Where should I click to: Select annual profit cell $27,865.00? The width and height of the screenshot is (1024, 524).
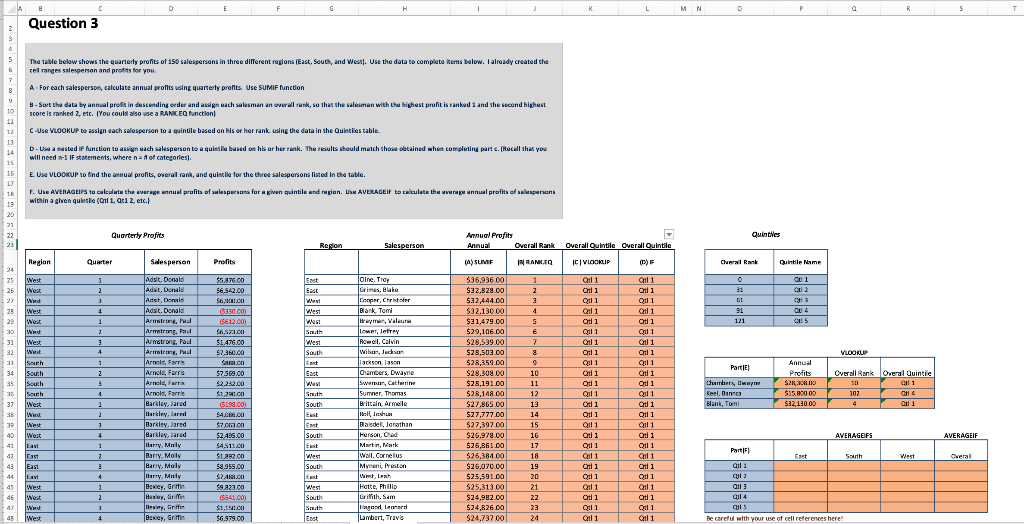click(x=479, y=404)
